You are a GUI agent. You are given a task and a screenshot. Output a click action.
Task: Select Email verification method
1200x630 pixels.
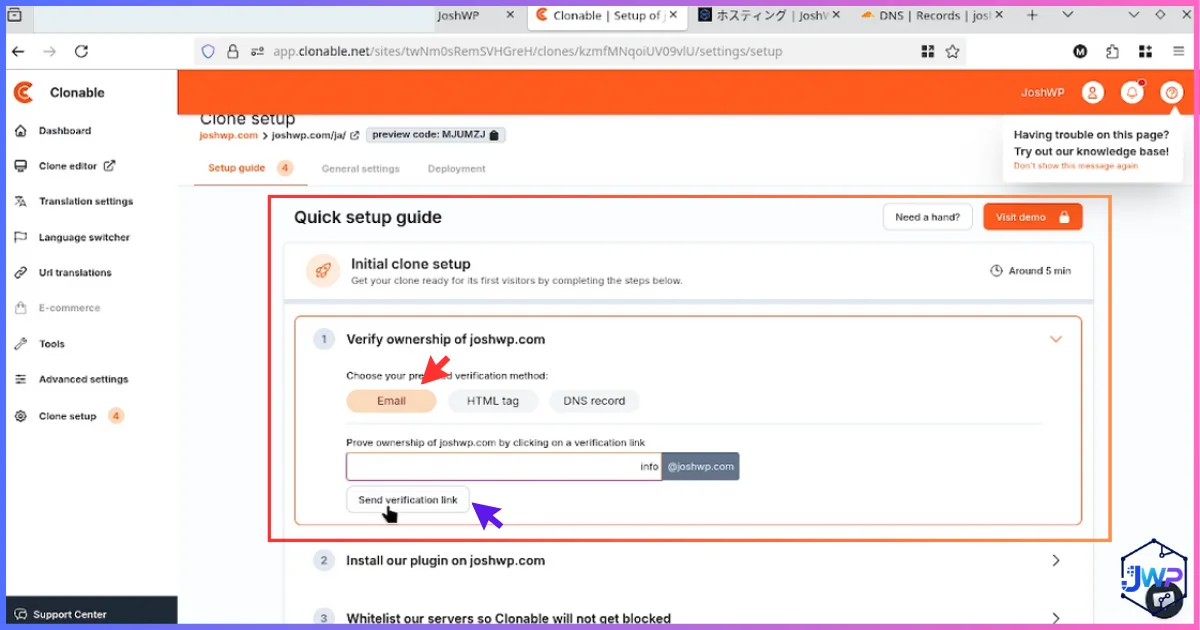[x=391, y=401]
